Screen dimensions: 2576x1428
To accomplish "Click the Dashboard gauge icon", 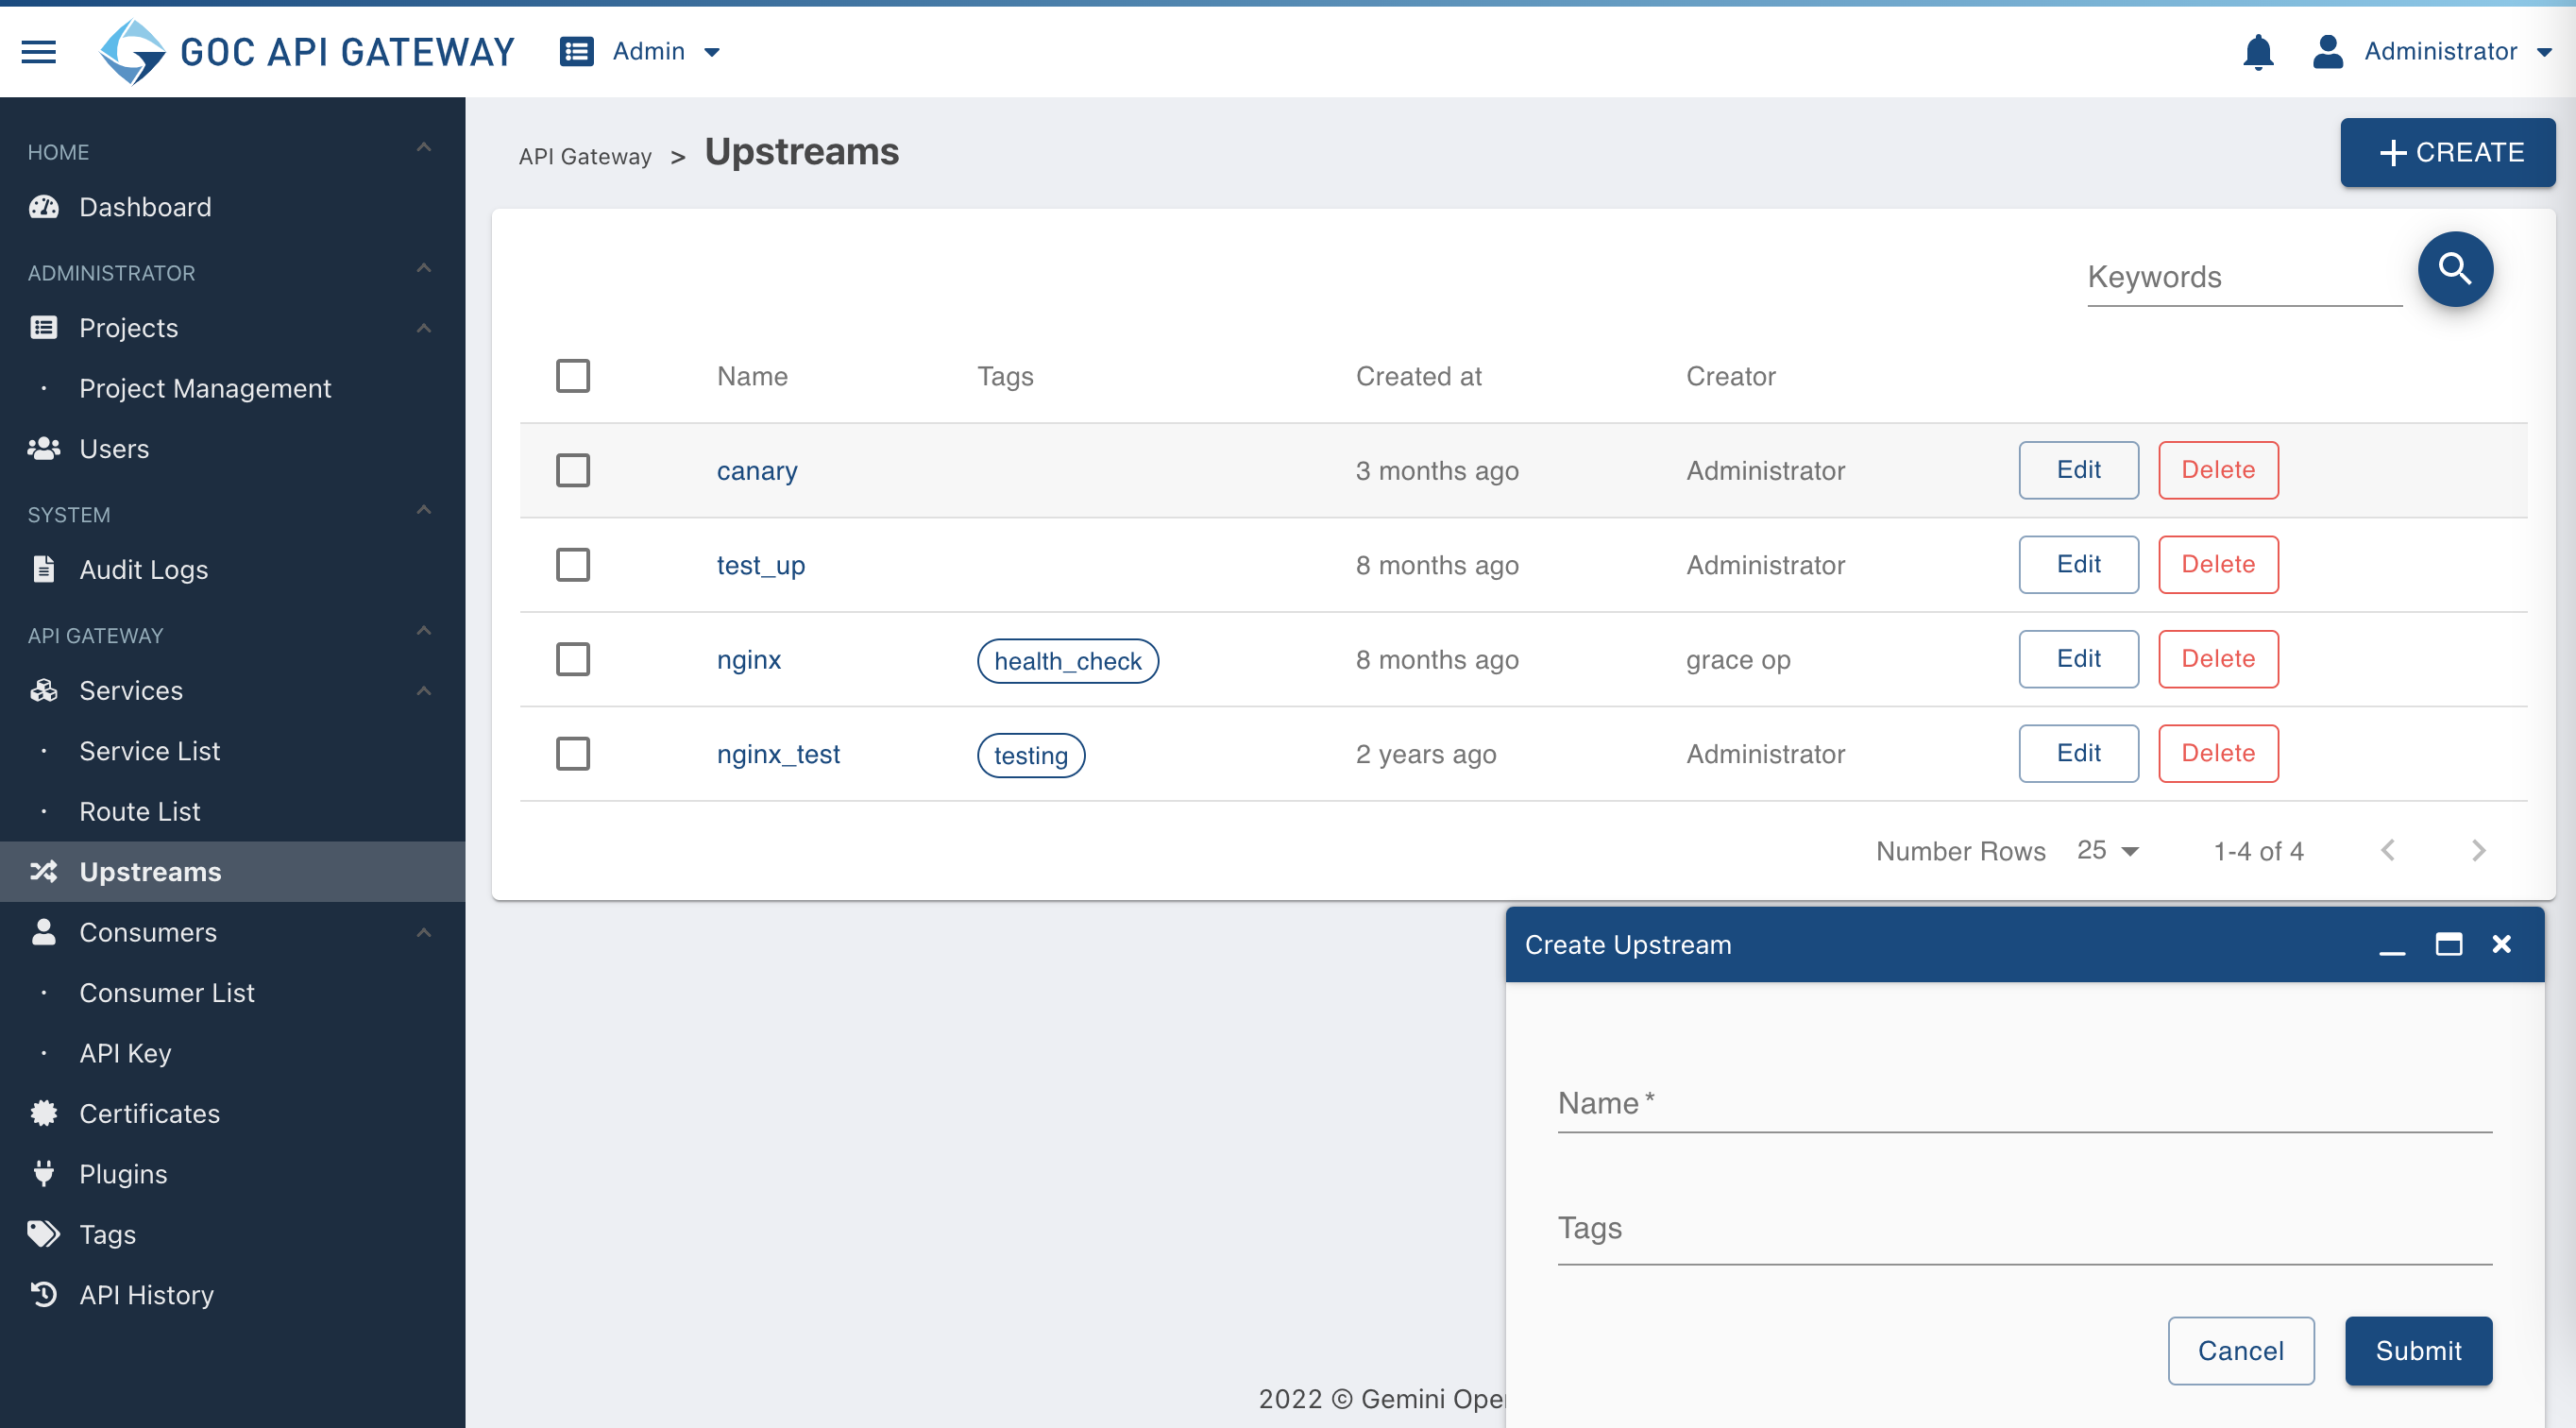I will coord(44,207).
